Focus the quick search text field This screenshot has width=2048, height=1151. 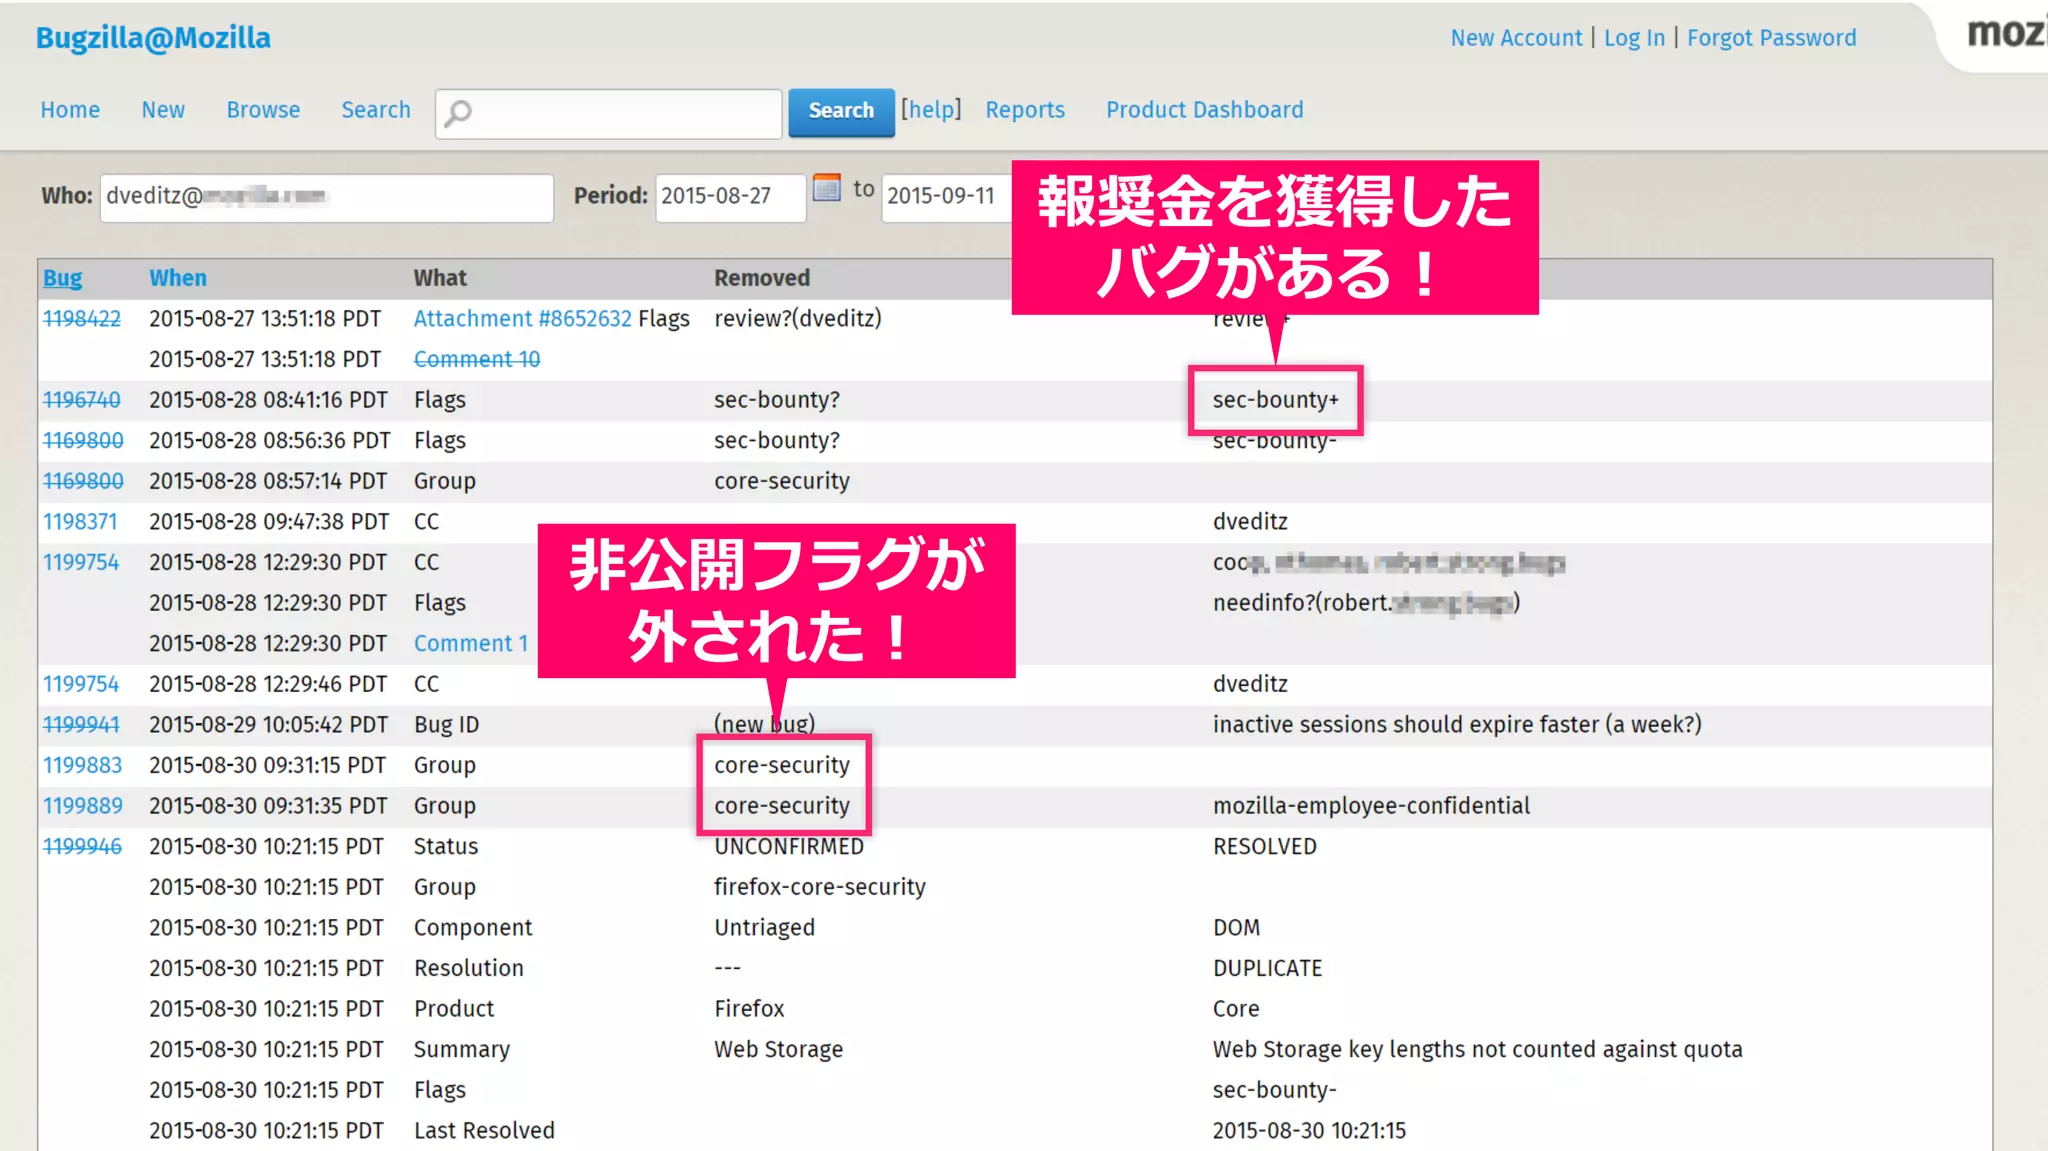pos(608,113)
